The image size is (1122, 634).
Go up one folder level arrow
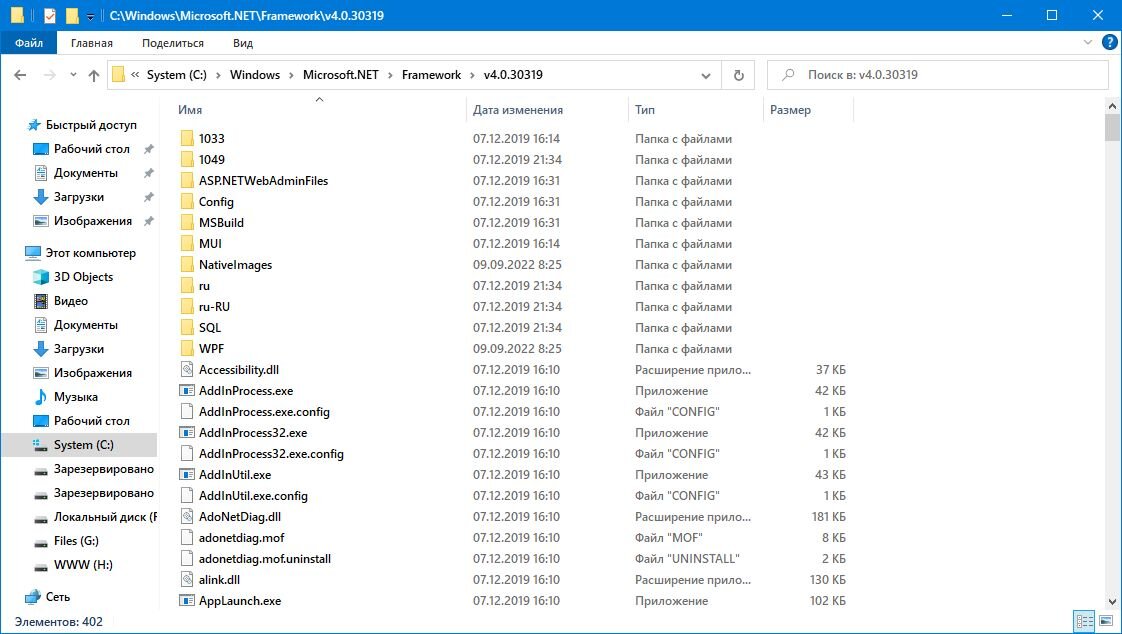(x=94, y=74)
